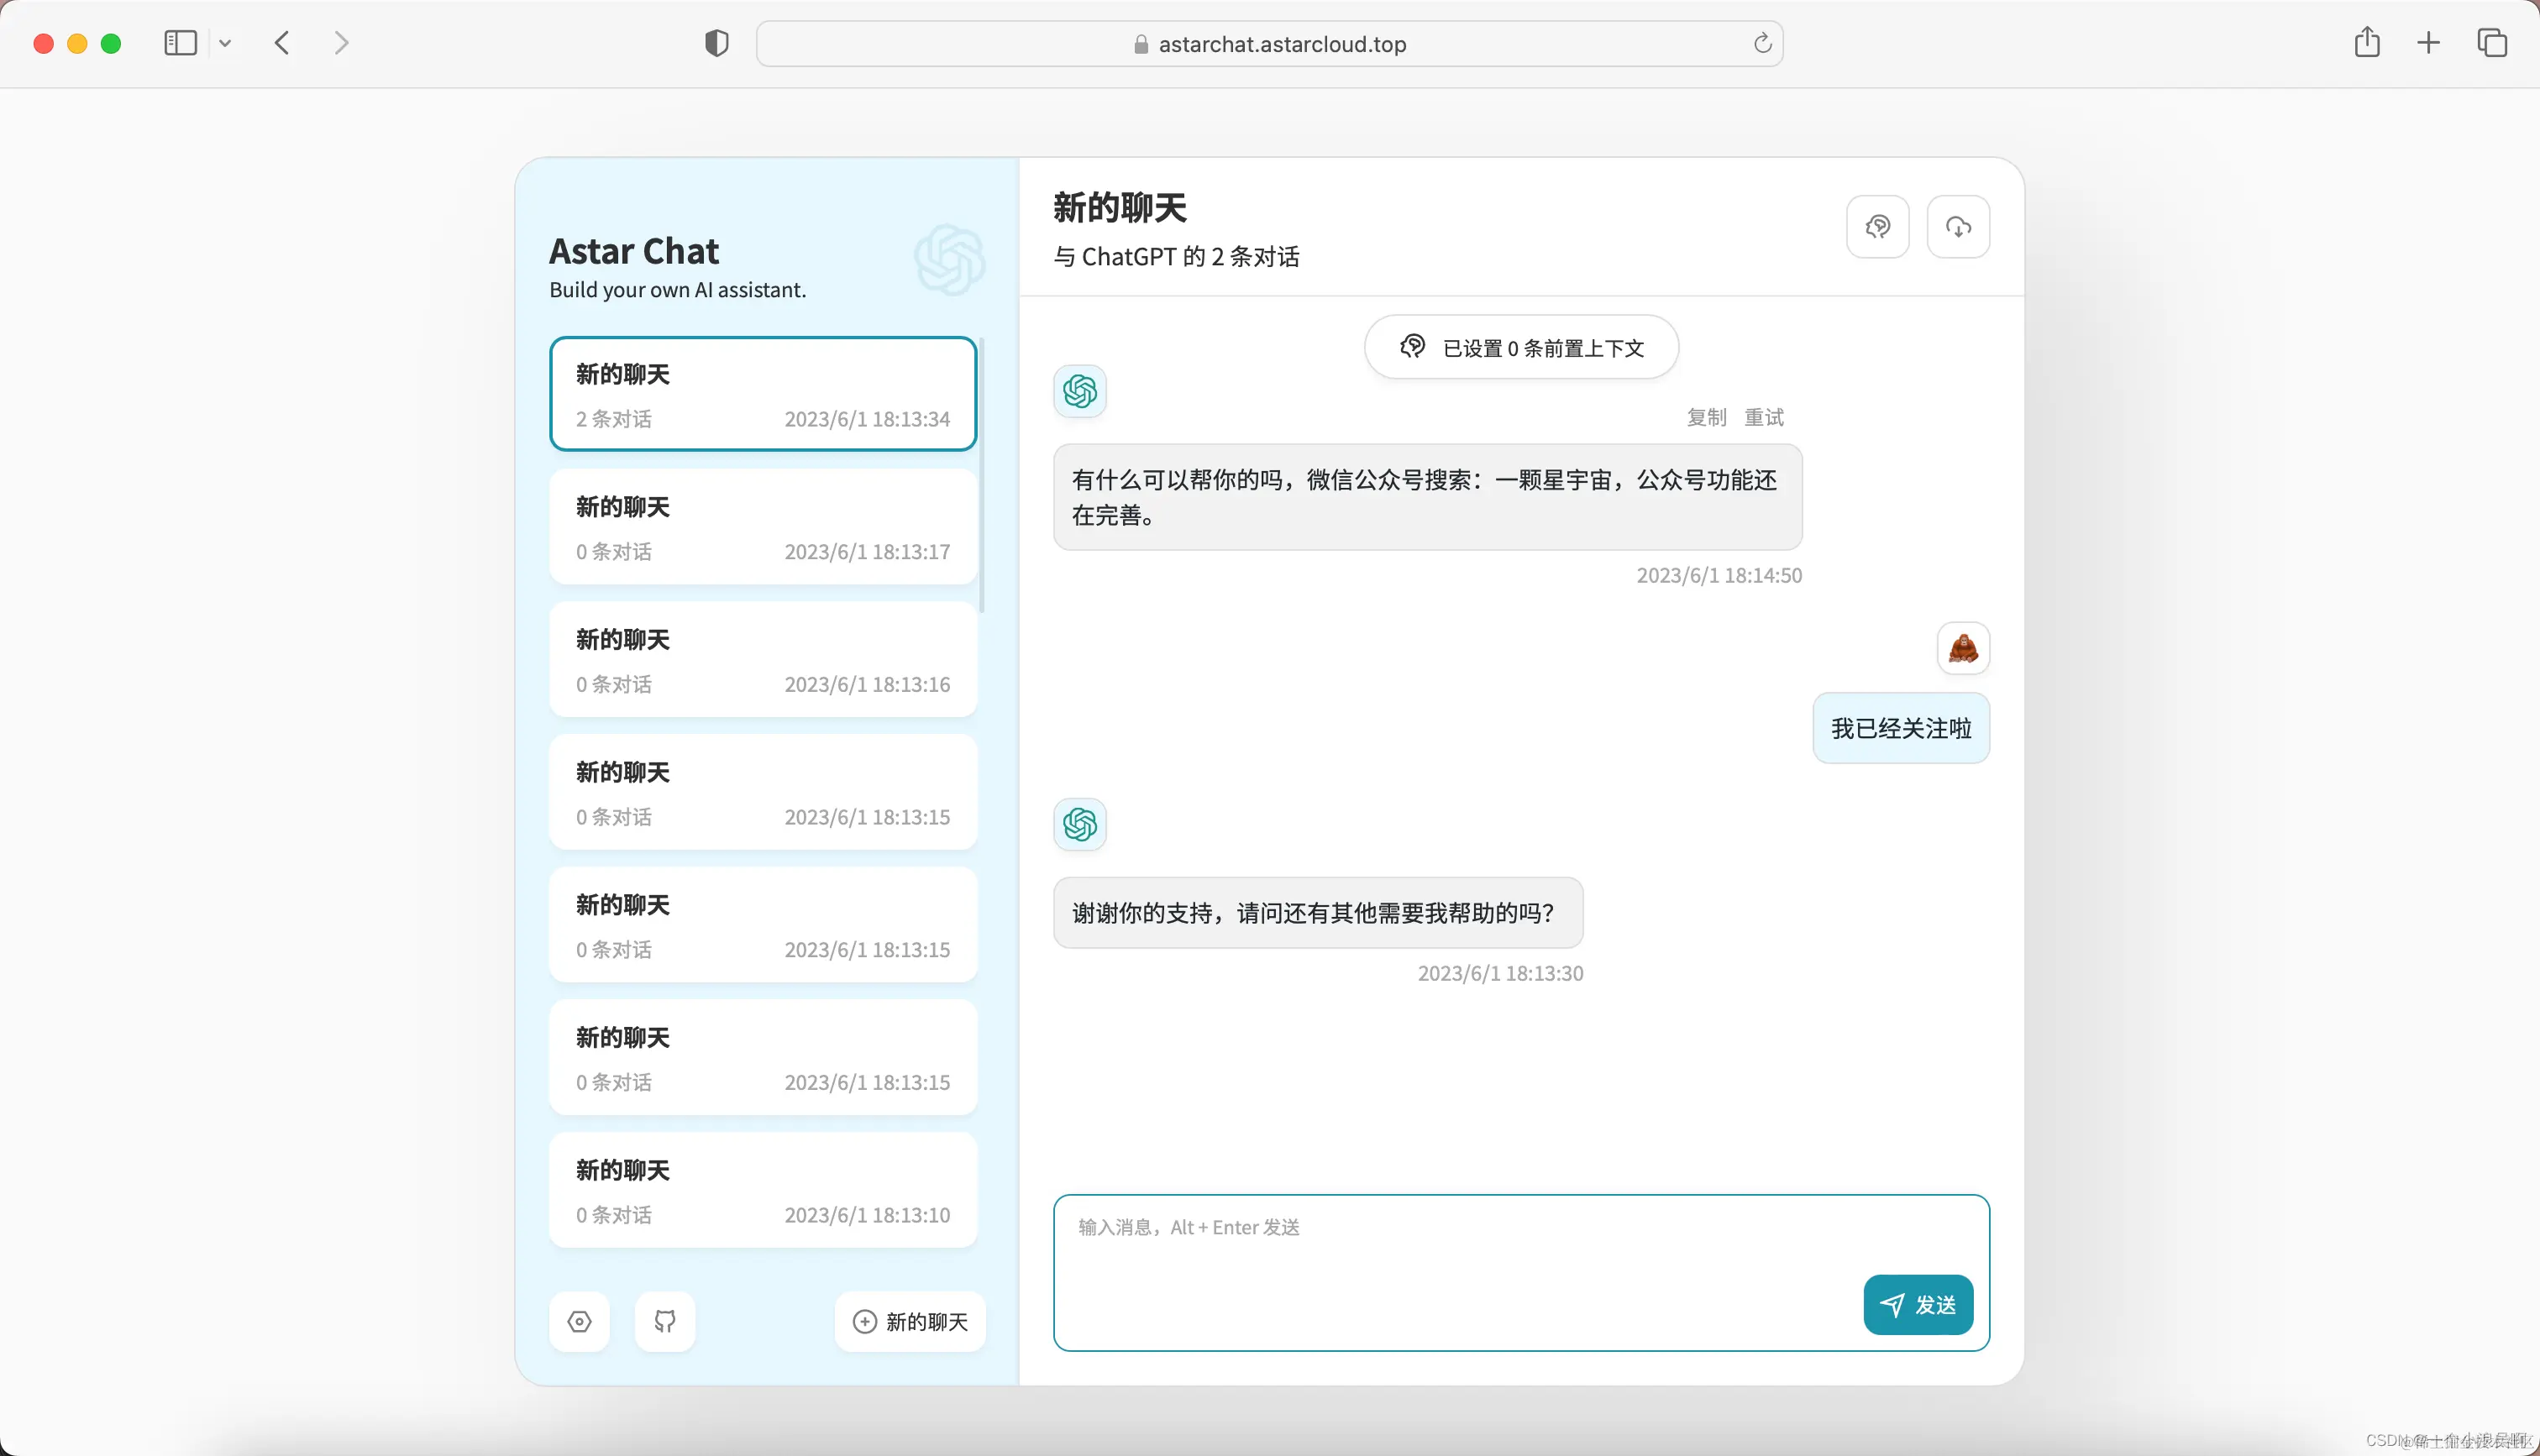Click the text Build your own AI assistant.
Image resolution: width=2540 pixels, height=1456 pixels.
[677, 289]
